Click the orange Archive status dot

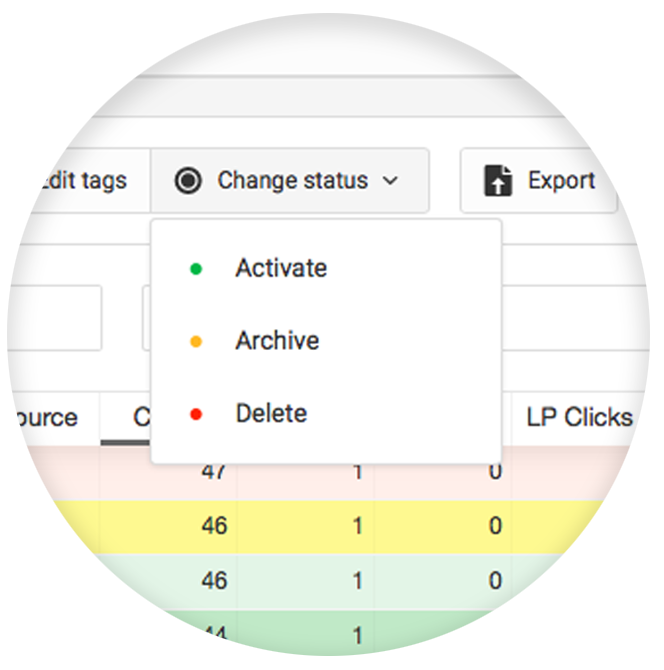(196, 341)
